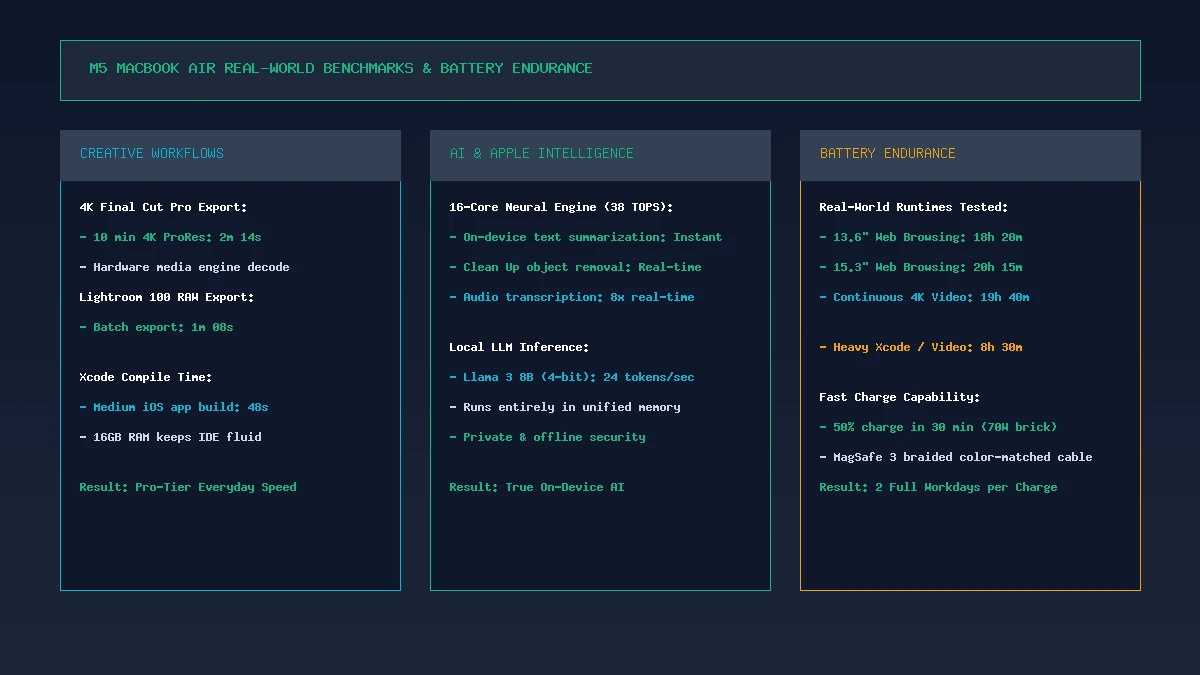Click 'Result: True On-Device AI' line
This screenshot has width=1200, height=675.
point(537,487)
